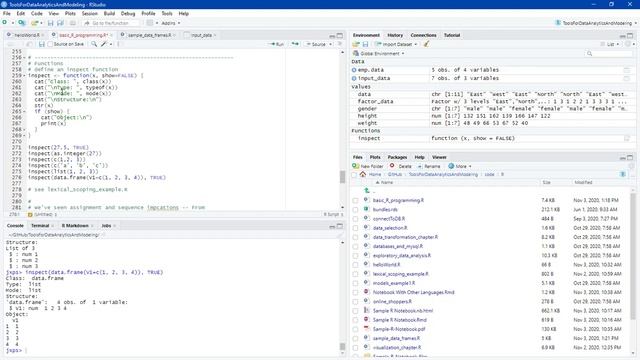Save current document from main toolbar
Image resolution: width=640 pixels, height=360 pixels.
tap(51, 23)
